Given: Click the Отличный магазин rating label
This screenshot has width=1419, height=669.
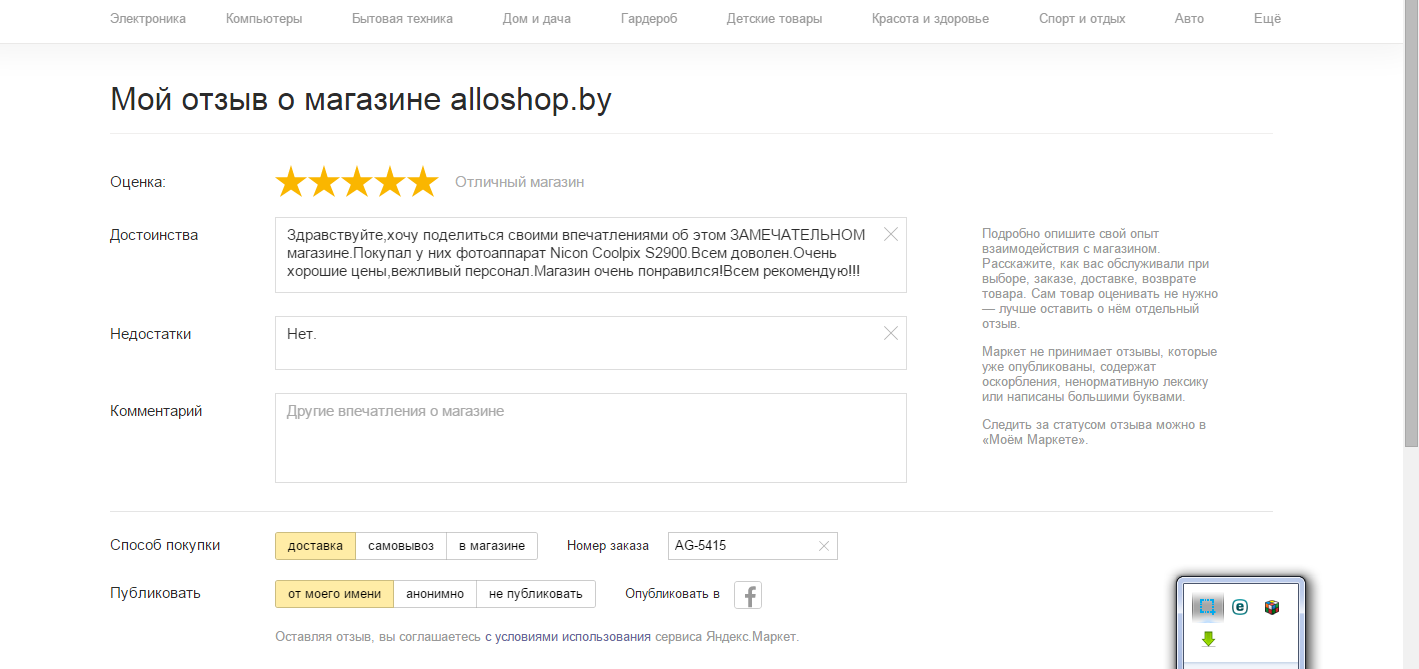Looking at the screenshot, I should coord(520,182).
